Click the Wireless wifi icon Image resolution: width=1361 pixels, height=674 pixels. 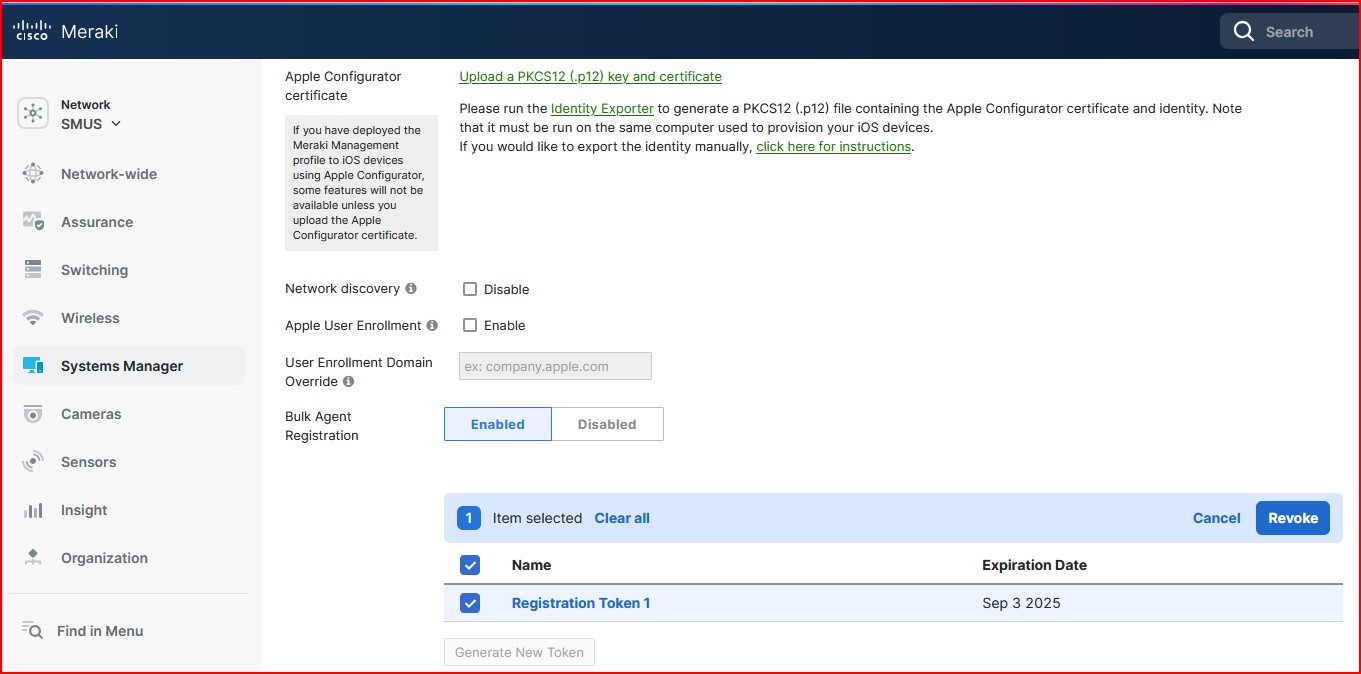[x=33, y=318]
